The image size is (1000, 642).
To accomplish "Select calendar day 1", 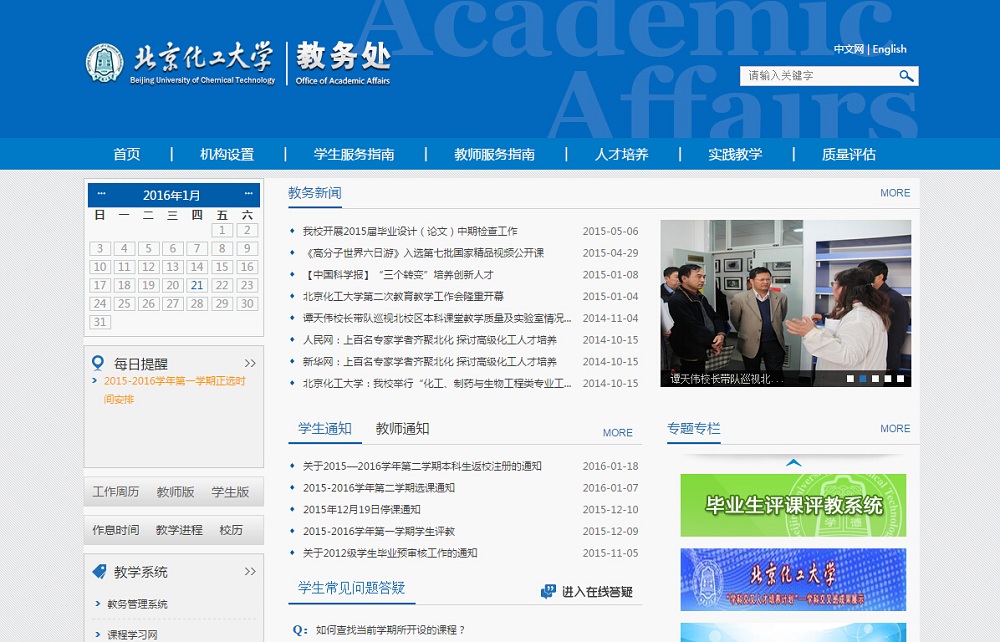I will pos(222,230).
